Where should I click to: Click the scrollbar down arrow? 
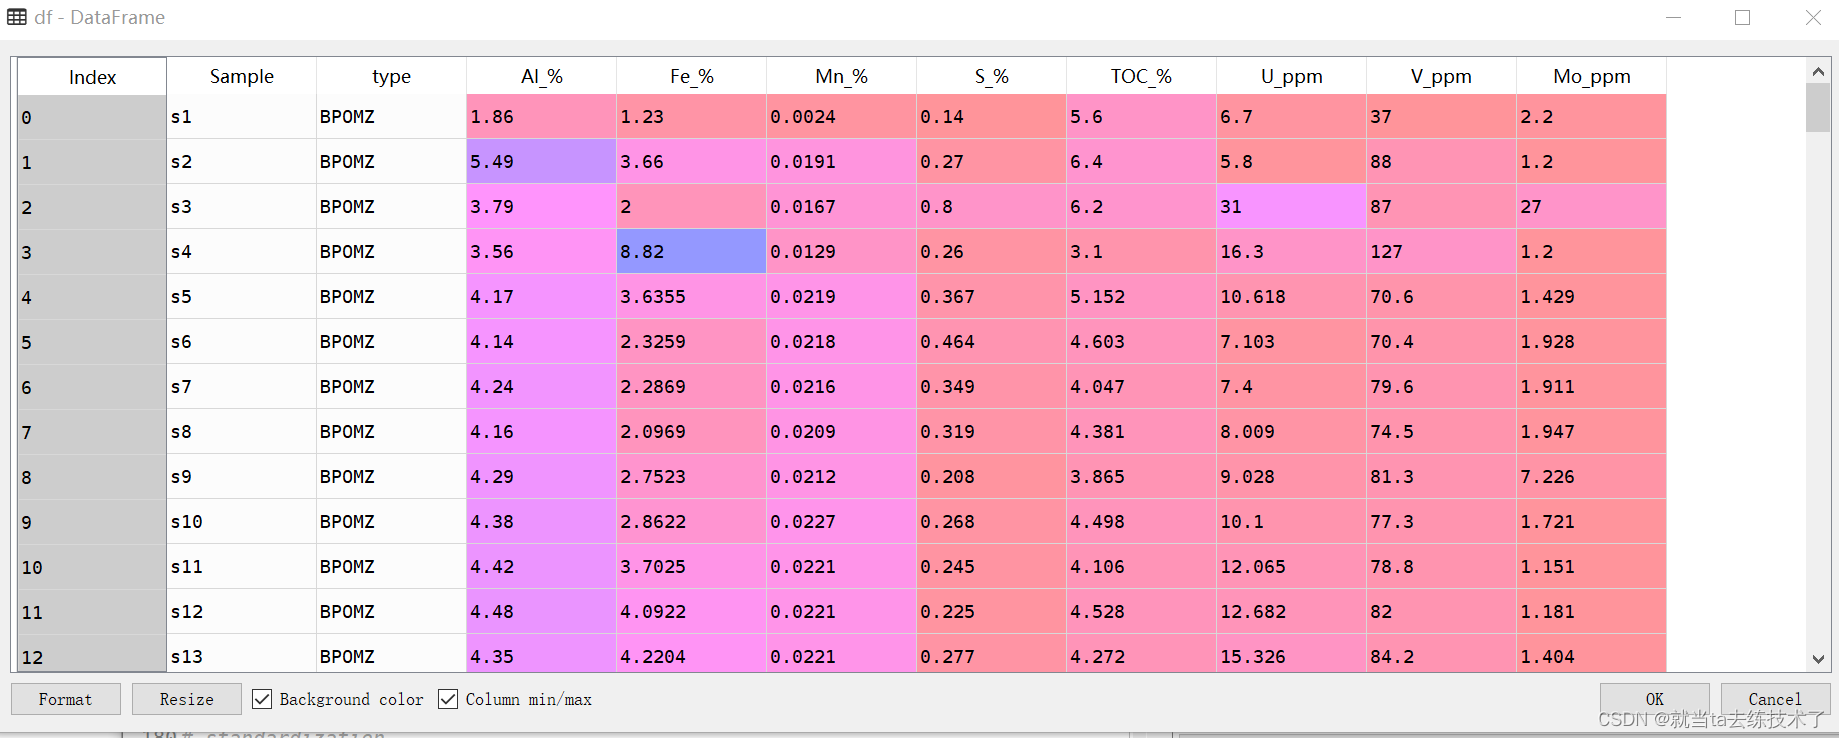click(1818, 659)
